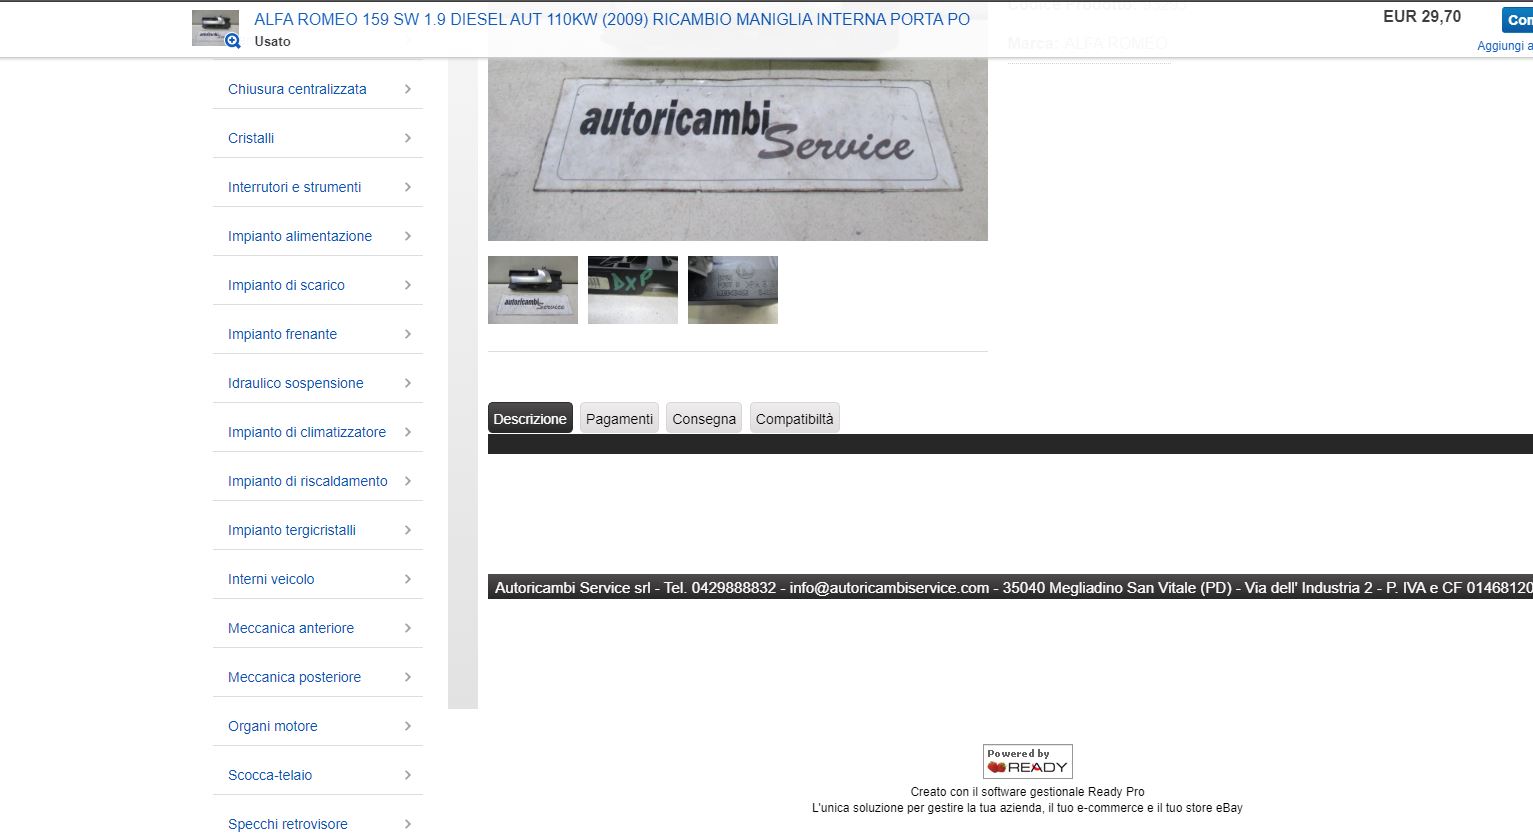
Task: Select first thumbnail showing handle with logo
Action: click(x=533, y=290)
